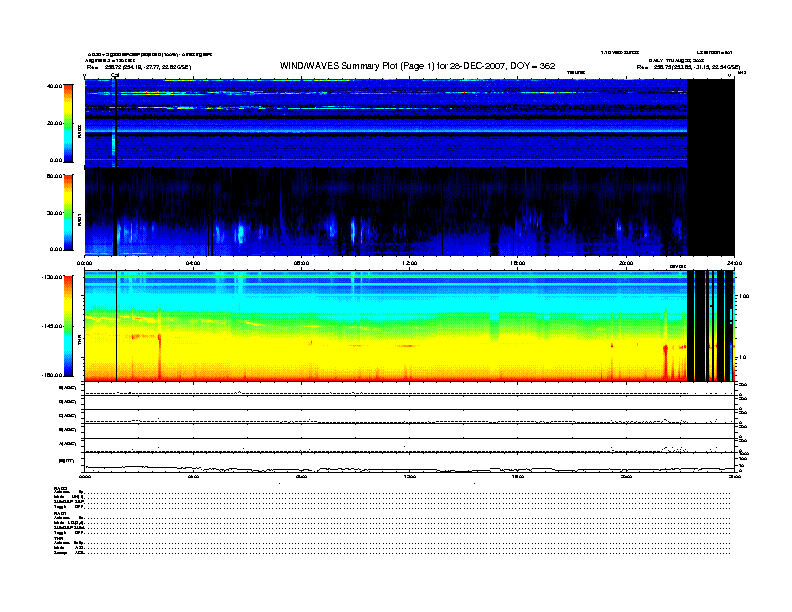This screenshot has height=612, width=792.
Task: Click the TNR status heading in bottom table
Action: [x=58, y=538]
